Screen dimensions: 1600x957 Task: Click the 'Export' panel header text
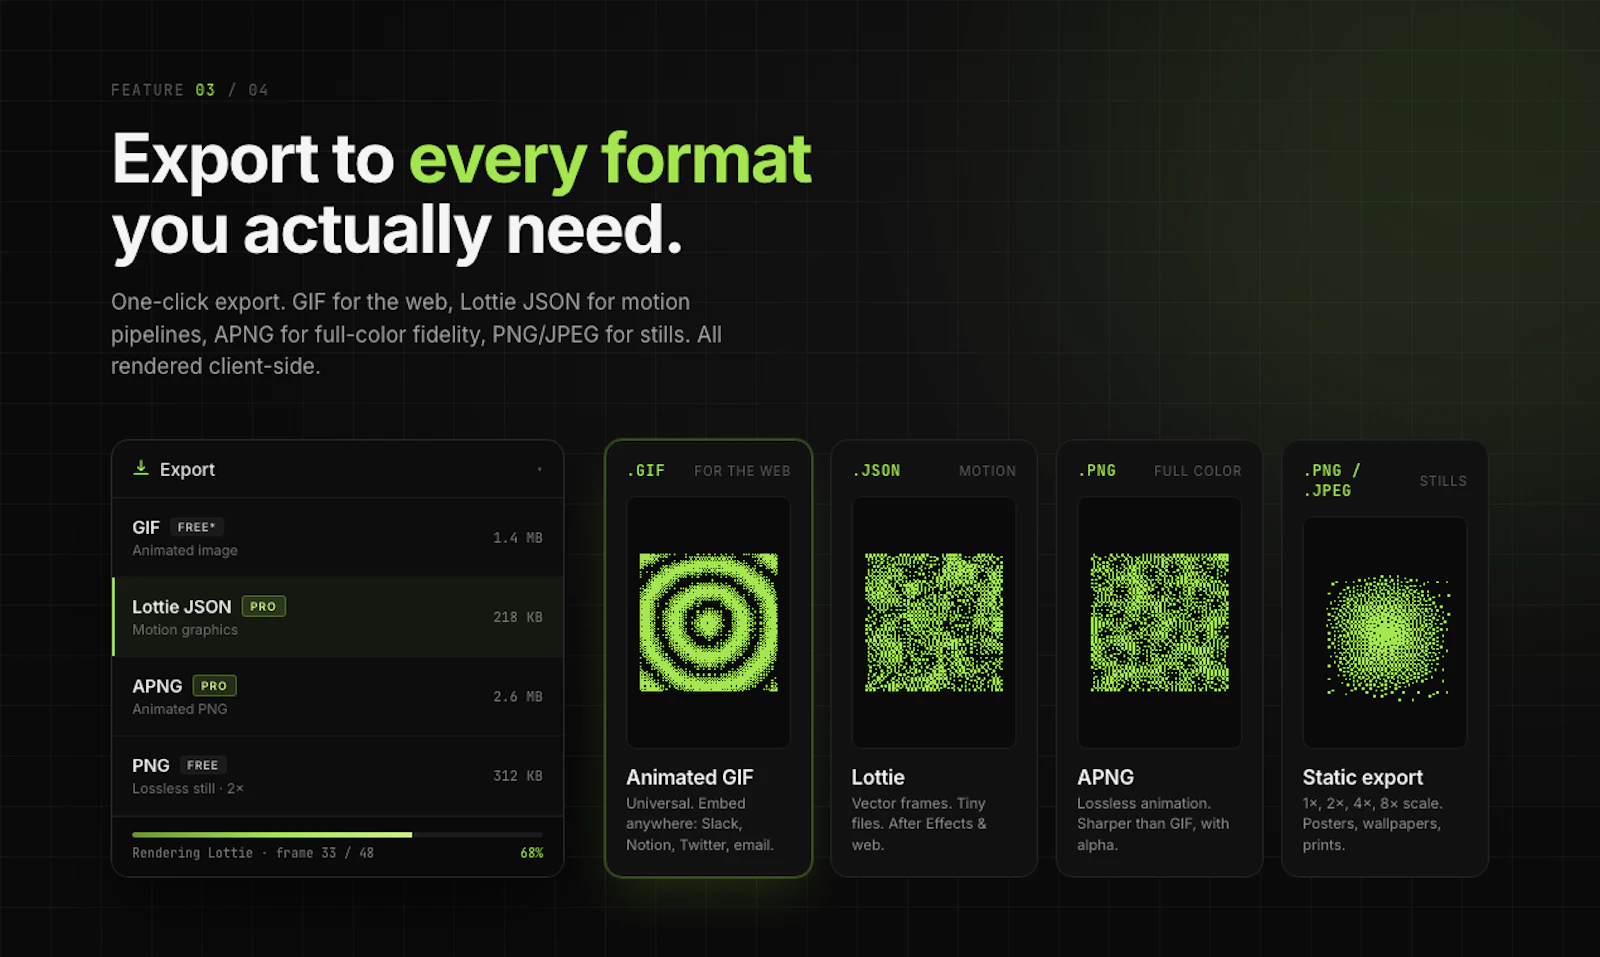coord(187,469)
